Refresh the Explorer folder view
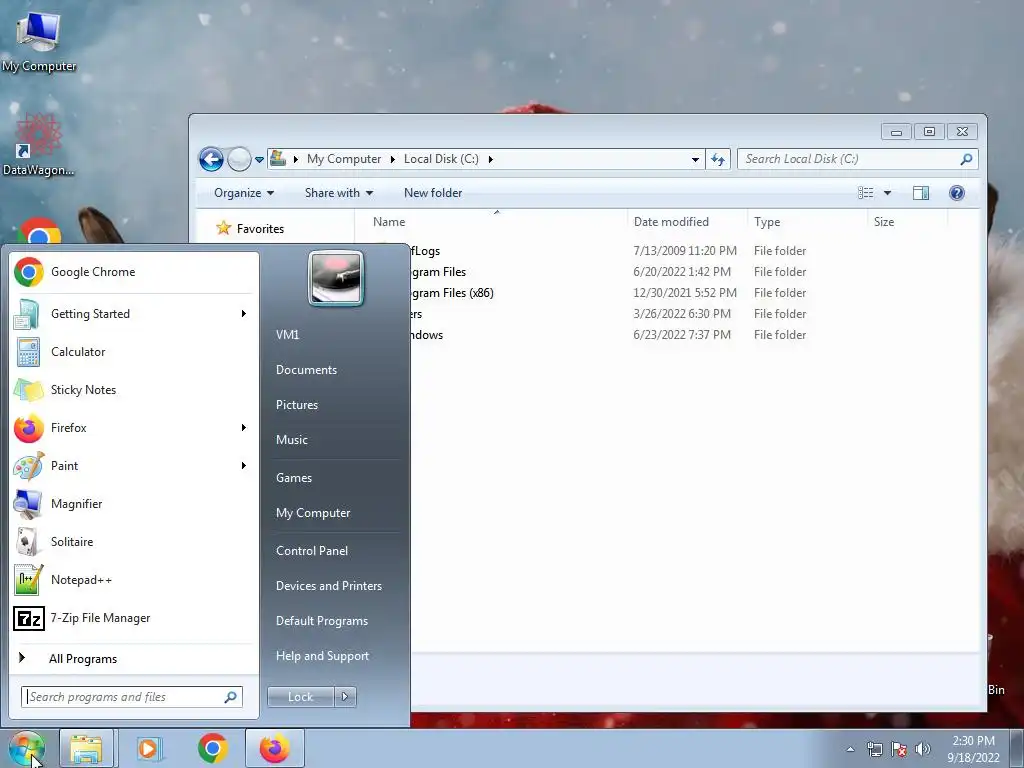The image size is (1024, 768). (718, 159)
